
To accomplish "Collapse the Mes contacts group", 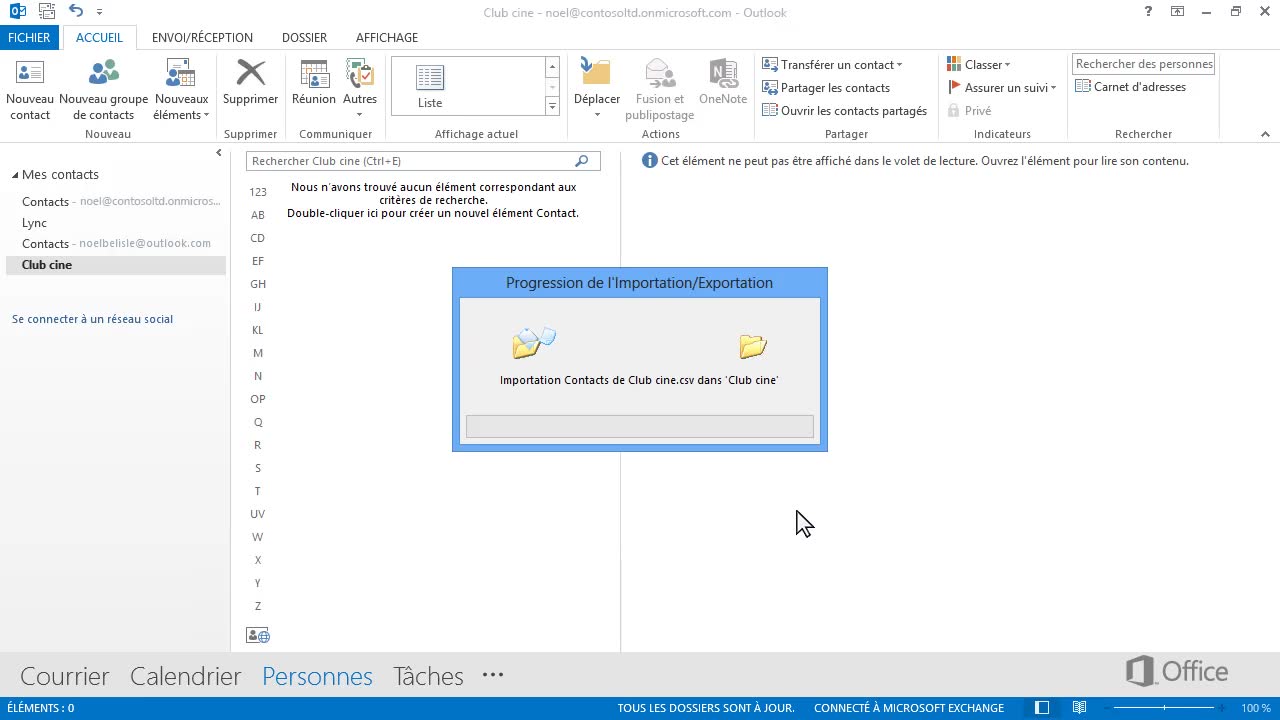I will [15, 175].
